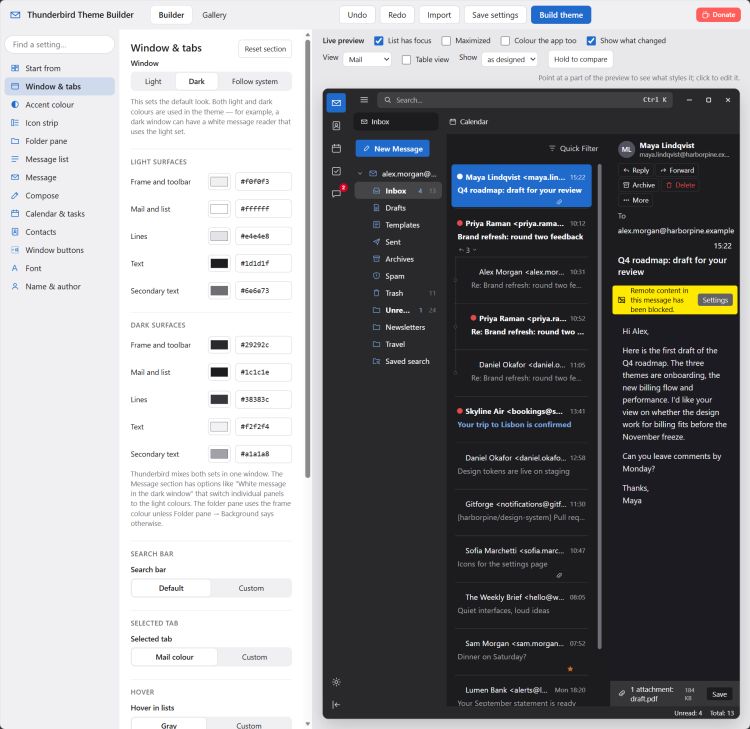Click the Hold to compare button
The width and height of the screenshot is (750, 729).
[x=580, y=59]
